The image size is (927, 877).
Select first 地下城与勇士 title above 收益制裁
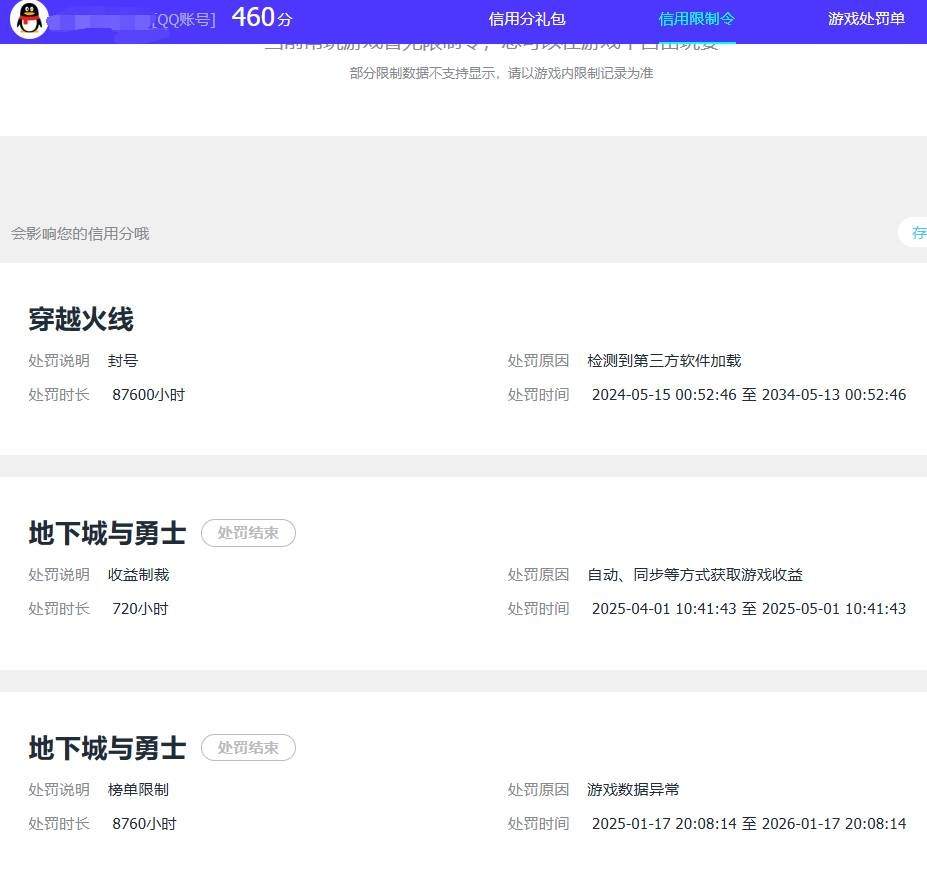[108, 533]
